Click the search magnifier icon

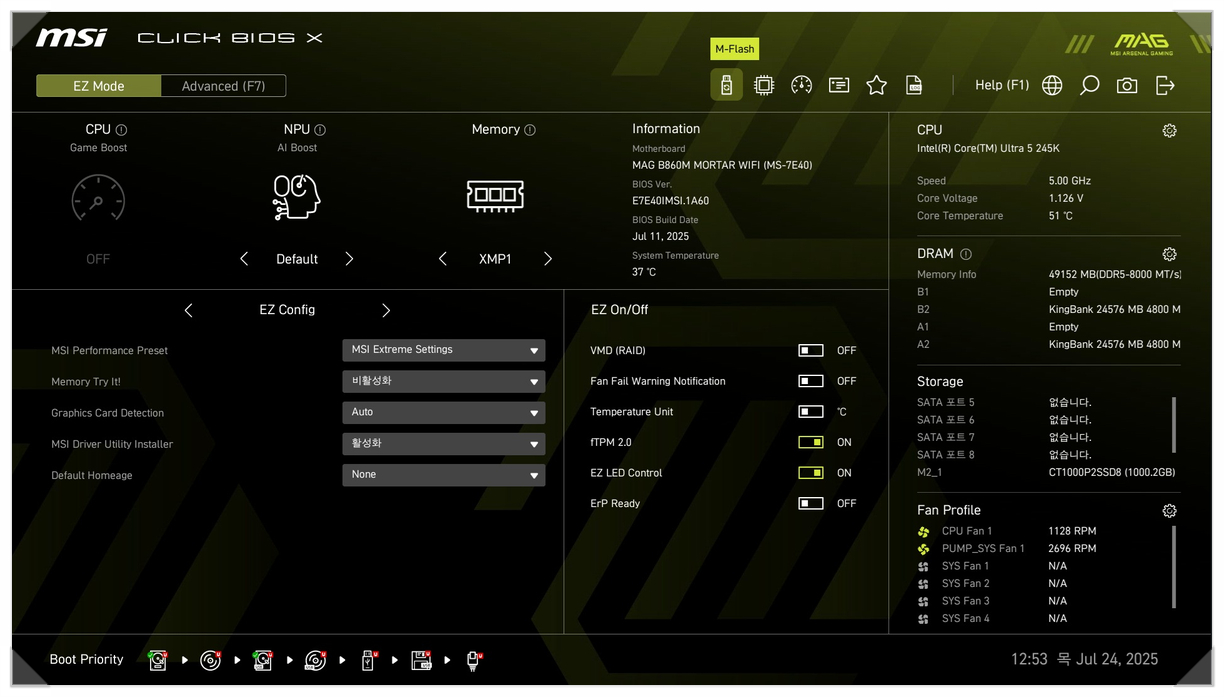[x=1089, y=85]
